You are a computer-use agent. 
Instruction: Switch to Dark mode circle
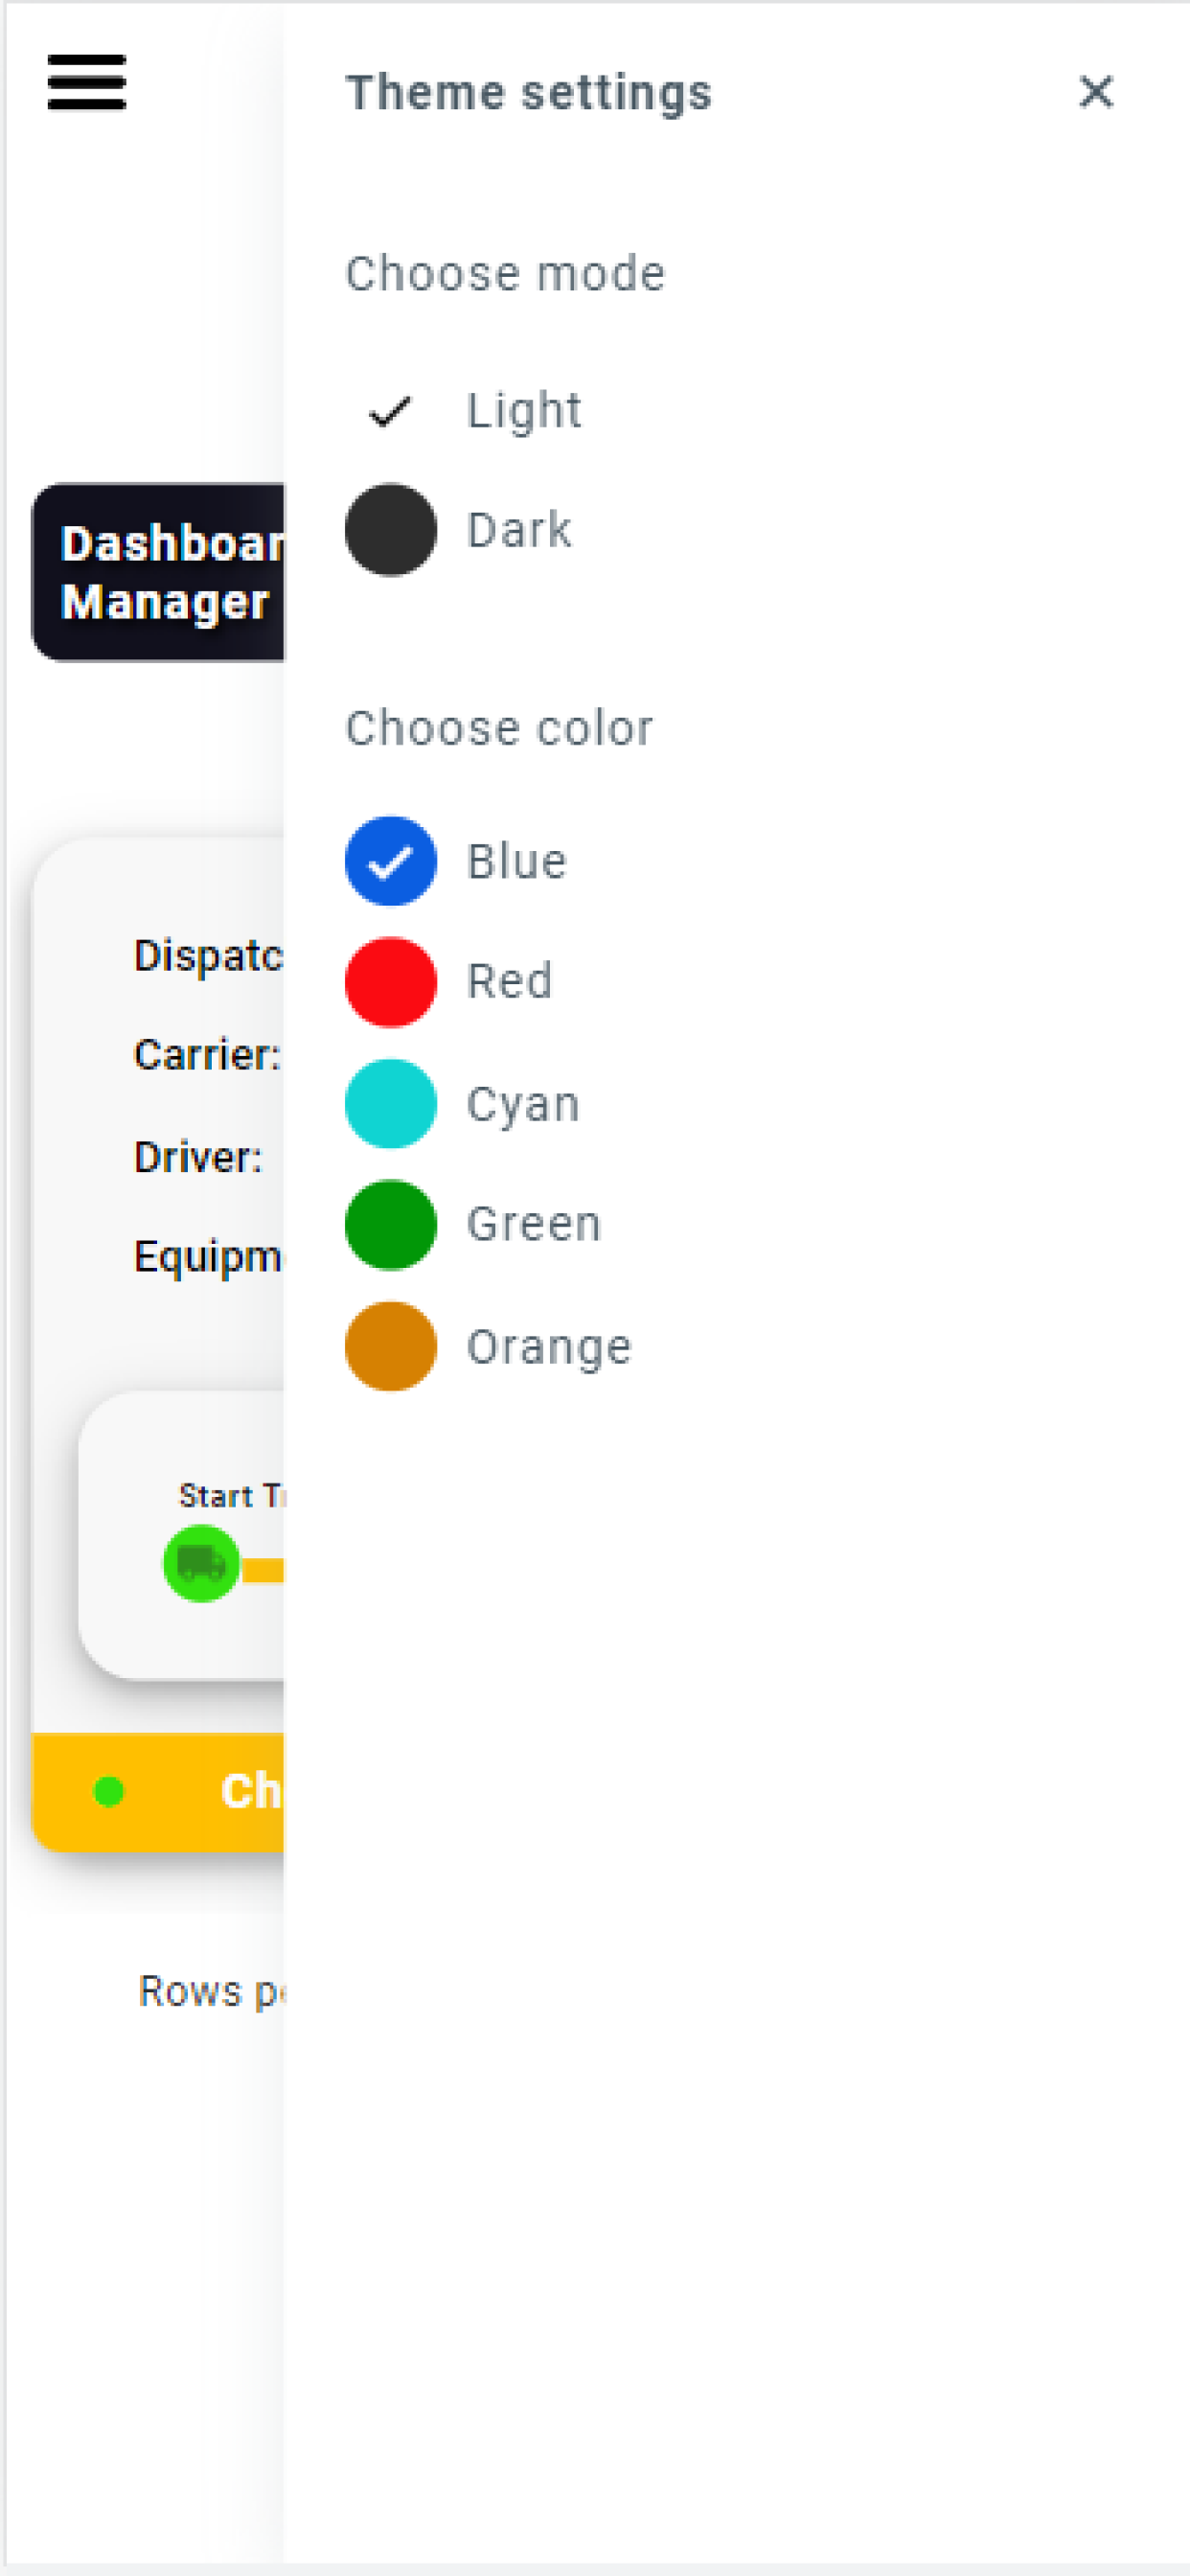[x=390, y=530]
